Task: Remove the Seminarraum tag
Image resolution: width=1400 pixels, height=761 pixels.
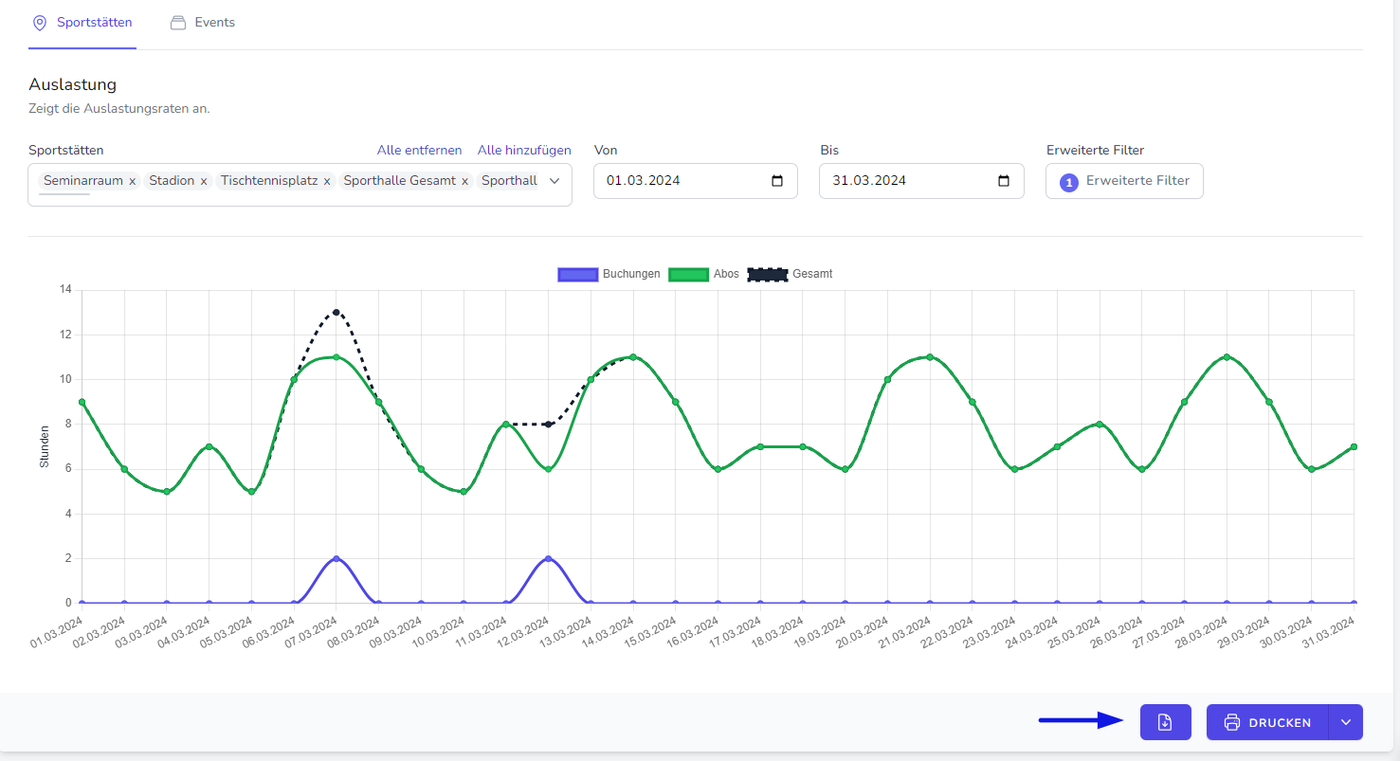Action: tap(132, 181)
